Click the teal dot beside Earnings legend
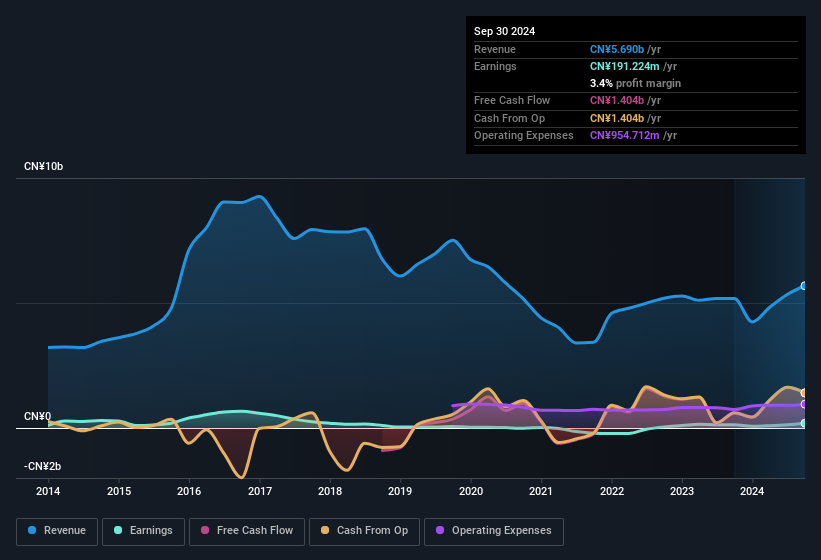 [118, 531]
